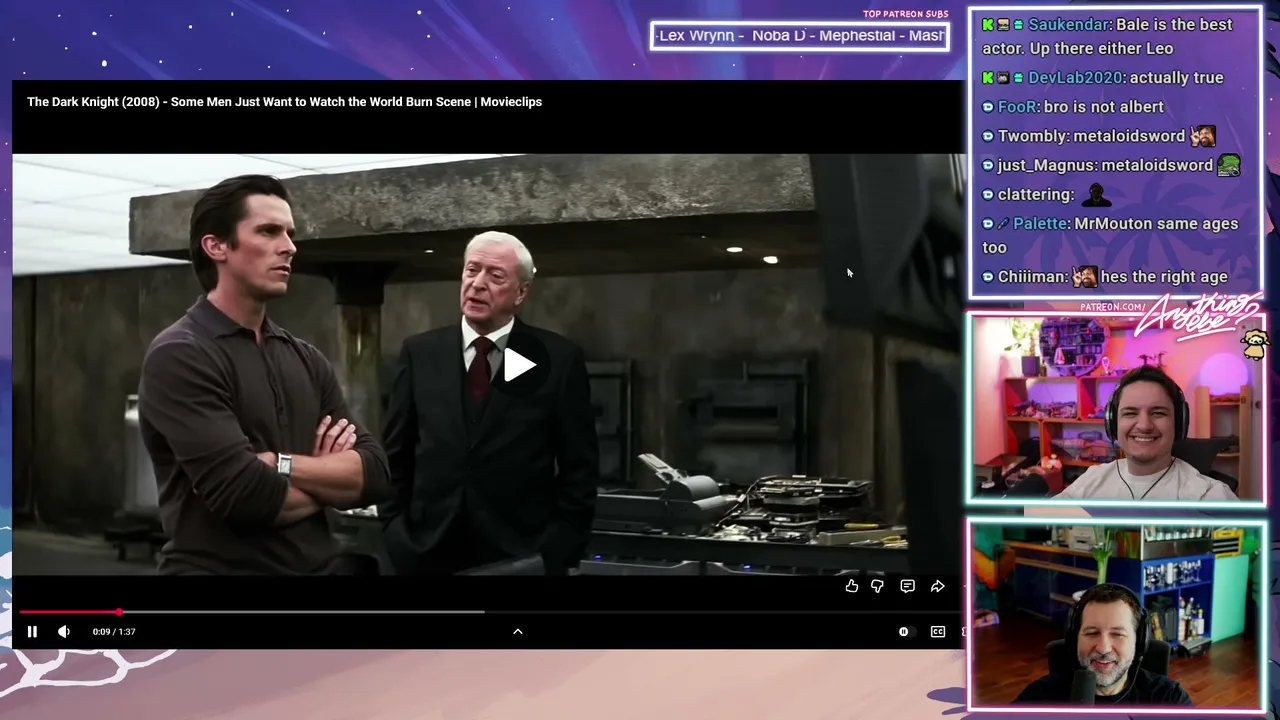Click Twombly's username in chat
The width and height of the screenshot is (1280, 720).
click(1031, 136)
